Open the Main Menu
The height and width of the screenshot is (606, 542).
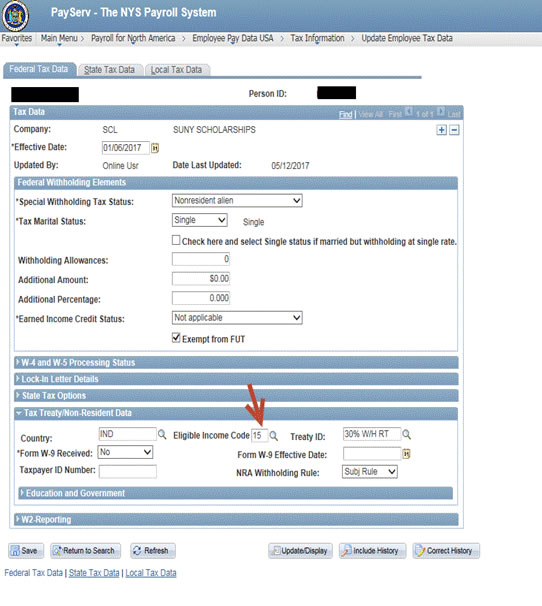click(x=59, y=38)
